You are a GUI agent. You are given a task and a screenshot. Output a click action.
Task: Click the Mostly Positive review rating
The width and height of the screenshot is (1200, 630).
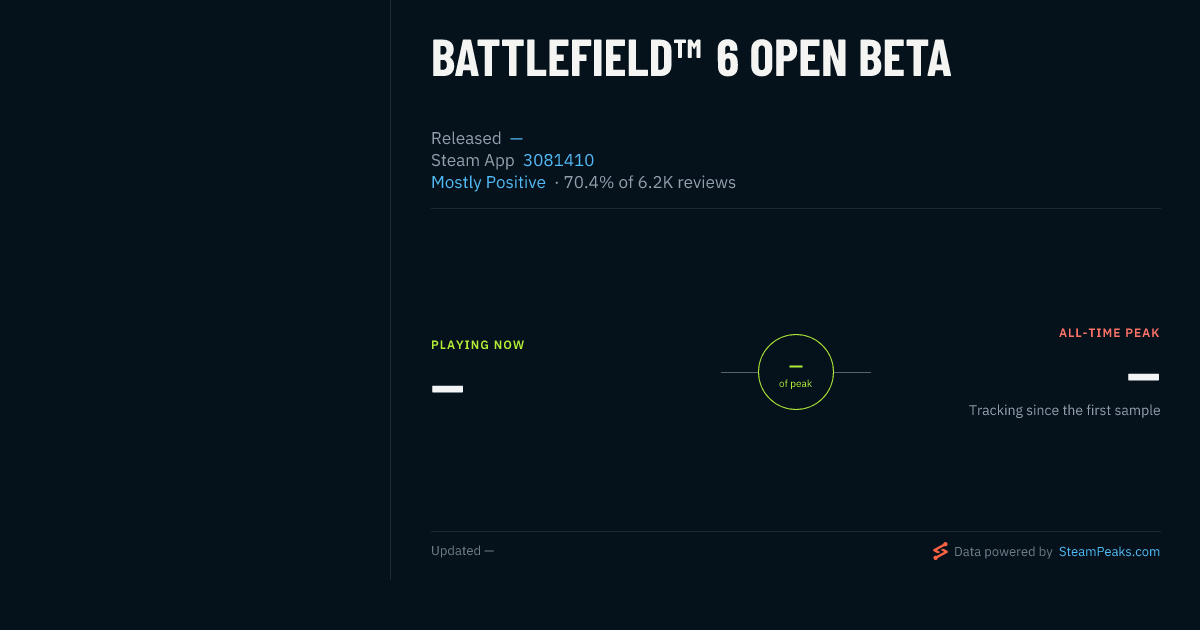(x=488, y=182)
